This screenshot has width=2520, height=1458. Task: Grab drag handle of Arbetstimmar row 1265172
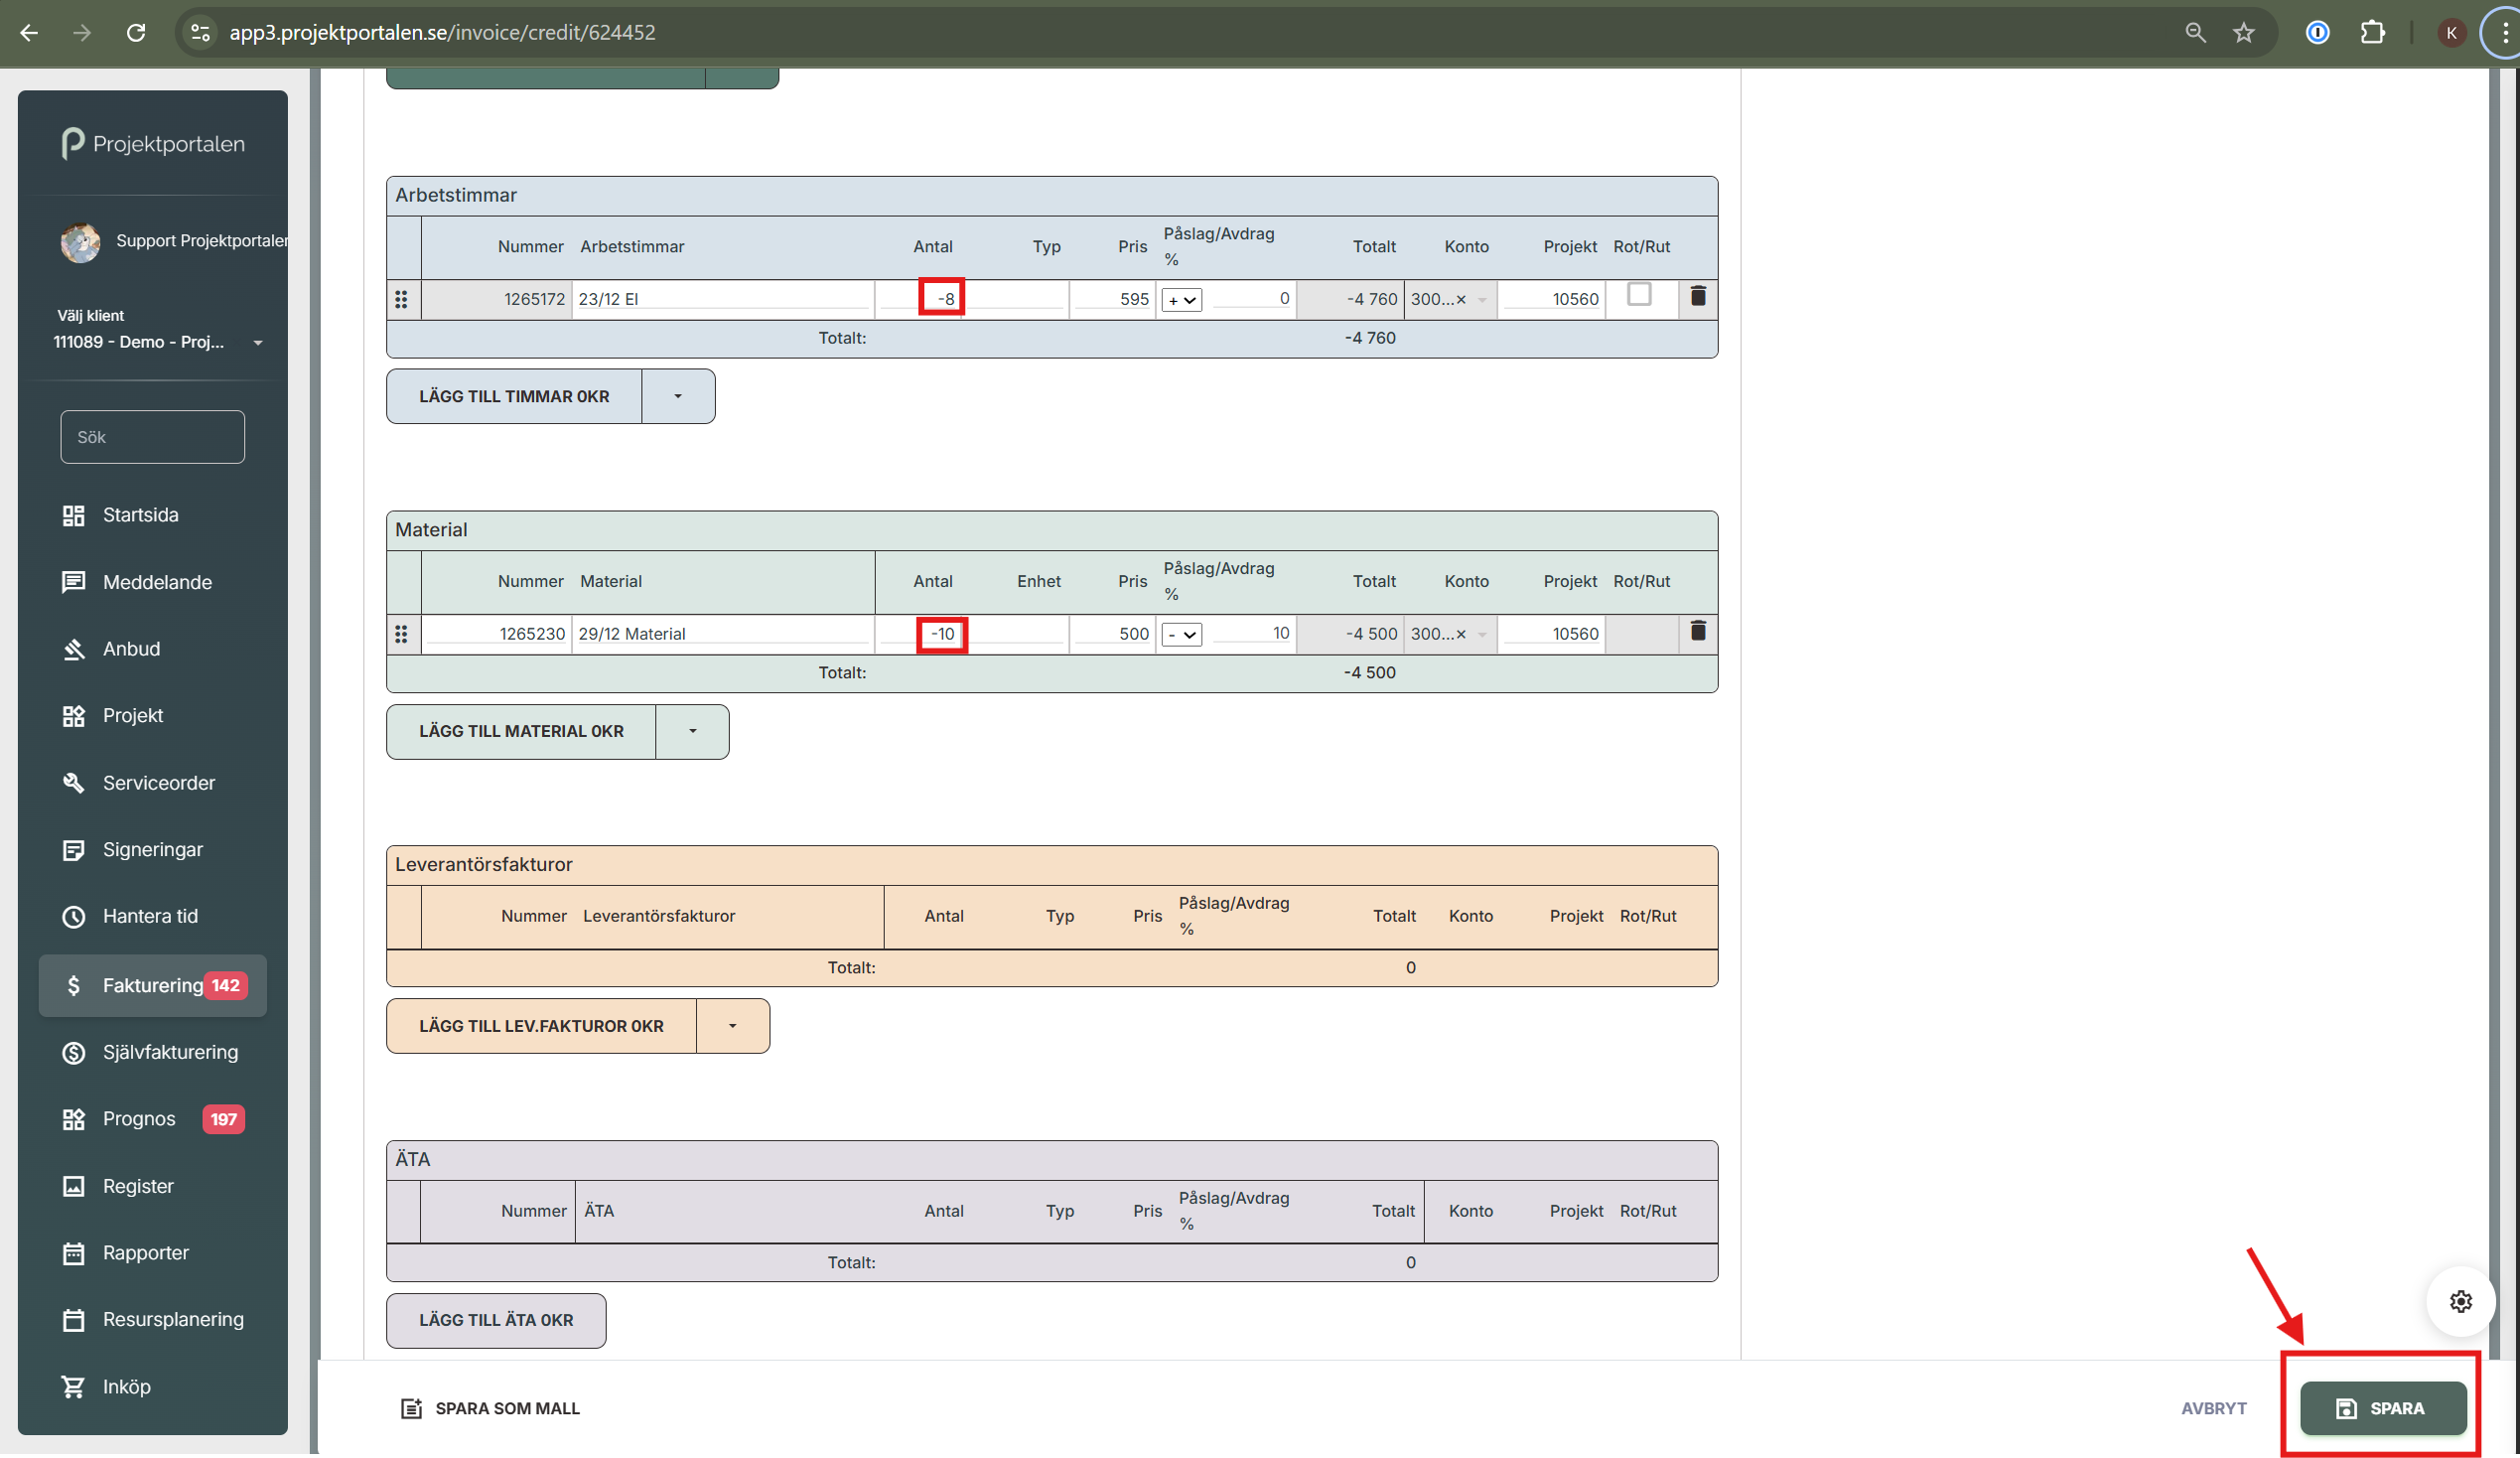[401, 299]
